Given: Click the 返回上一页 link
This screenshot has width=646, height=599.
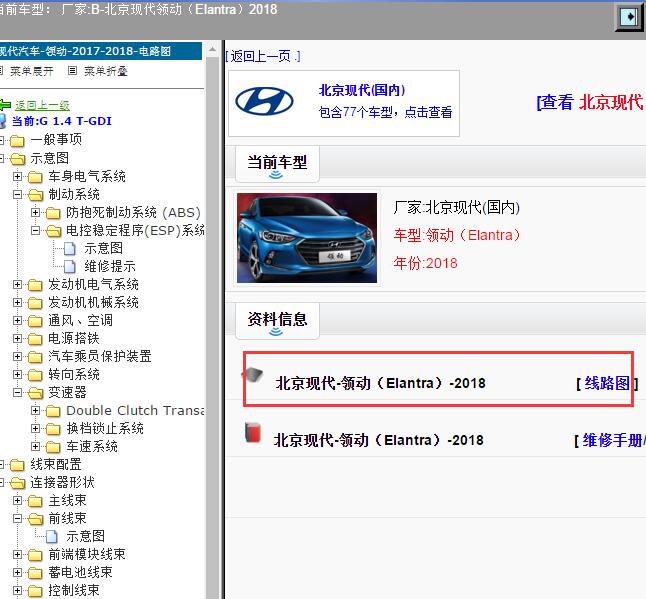Looking at the screenshot, I should click(x=263, y=56).
